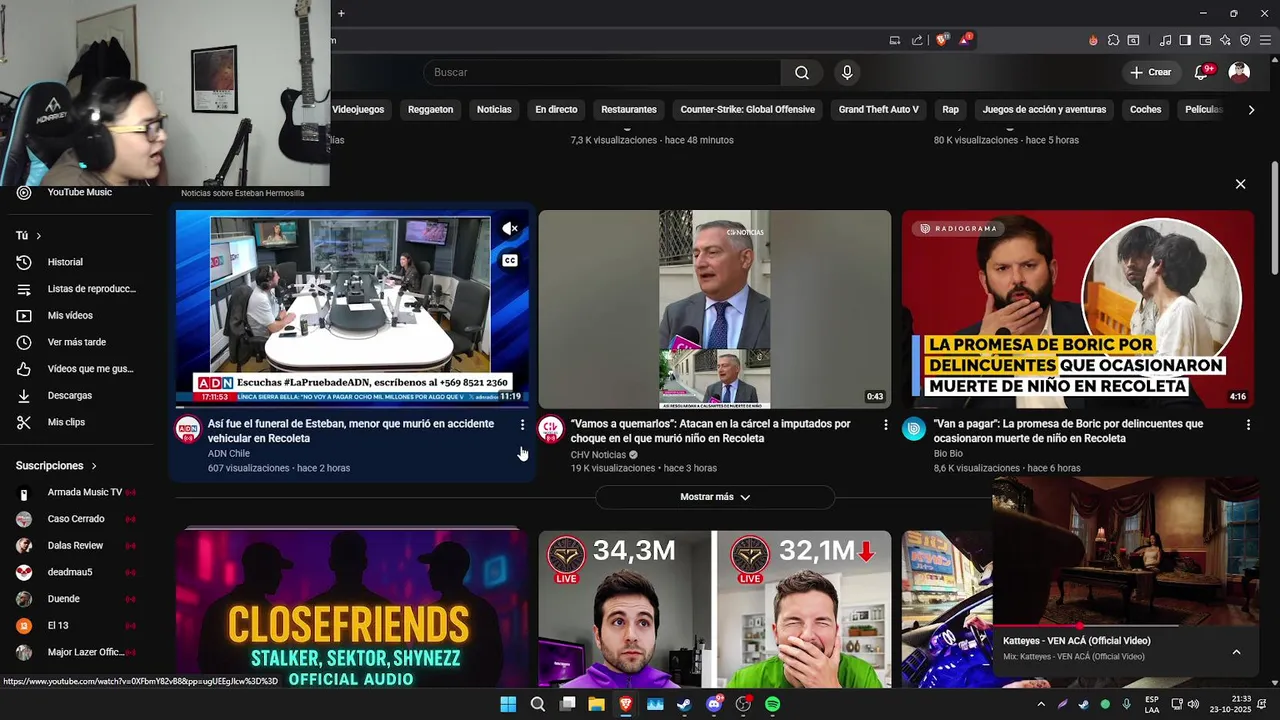Open browser extensions puzzle icon
The image size is (1280, 720).
[1113, 40]
